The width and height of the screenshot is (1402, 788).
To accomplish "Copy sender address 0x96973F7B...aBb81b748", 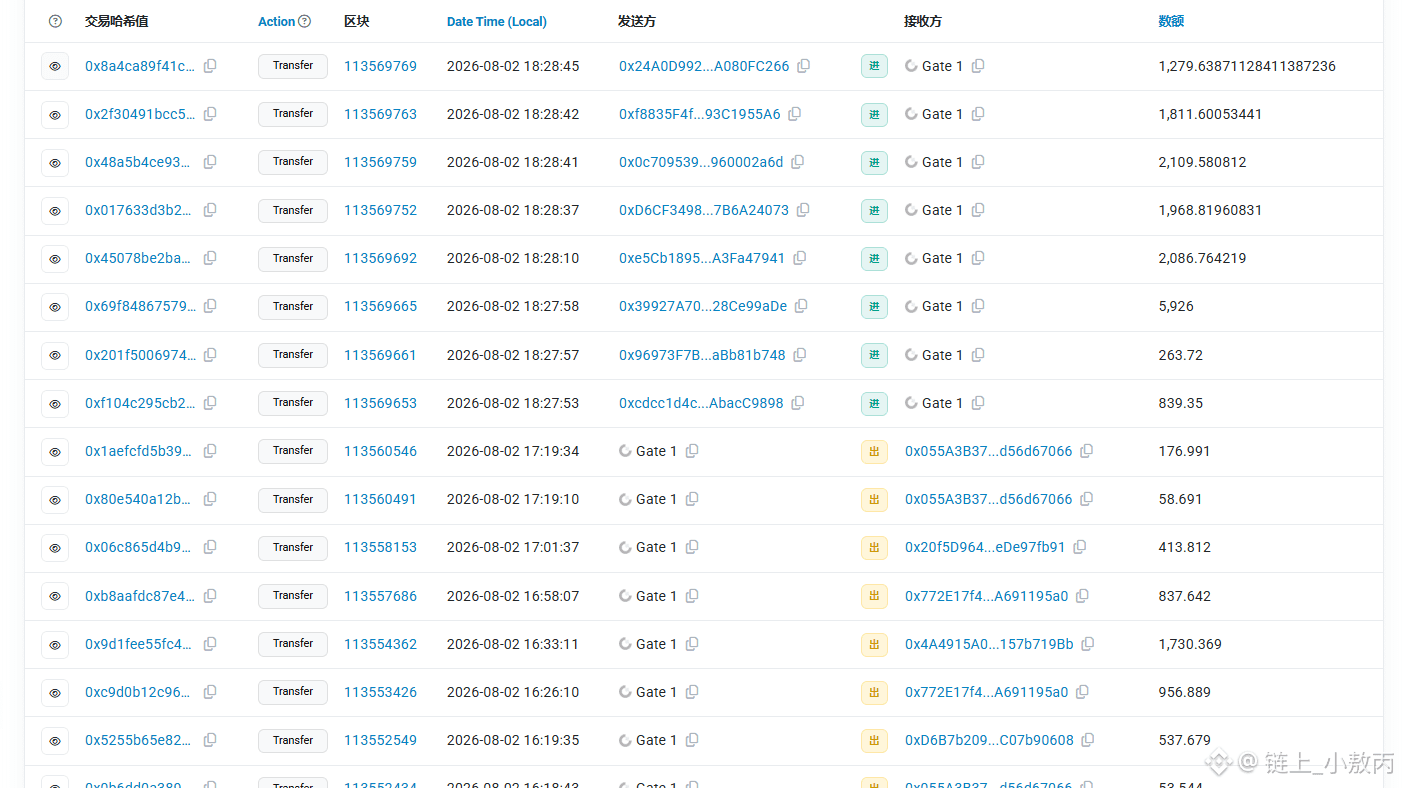I will point(799,355).
